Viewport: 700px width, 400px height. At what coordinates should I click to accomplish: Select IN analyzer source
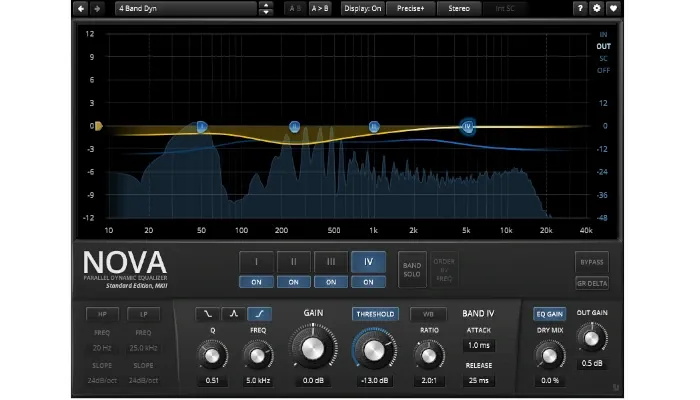[x=603, y=34]
